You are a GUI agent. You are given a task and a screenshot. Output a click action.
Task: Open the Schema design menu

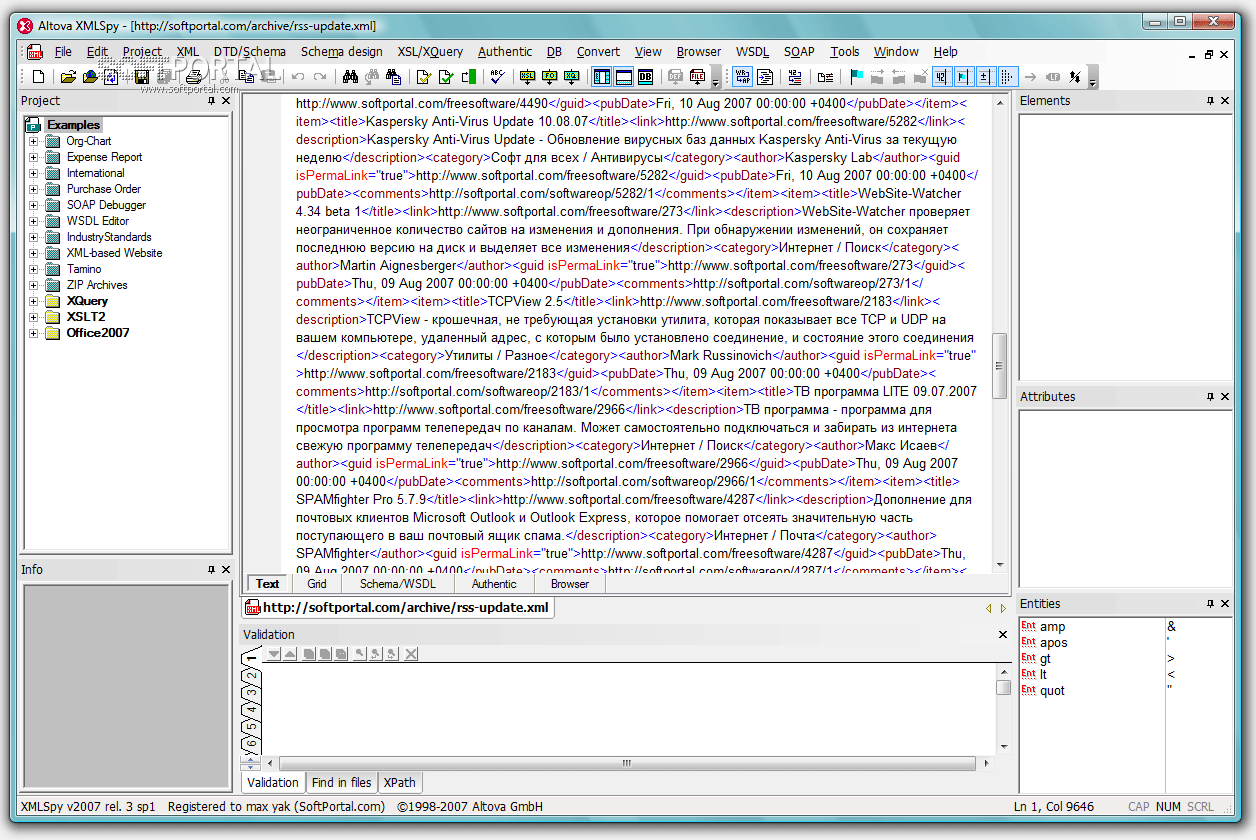pyautogui.click(x=341, y=52)
